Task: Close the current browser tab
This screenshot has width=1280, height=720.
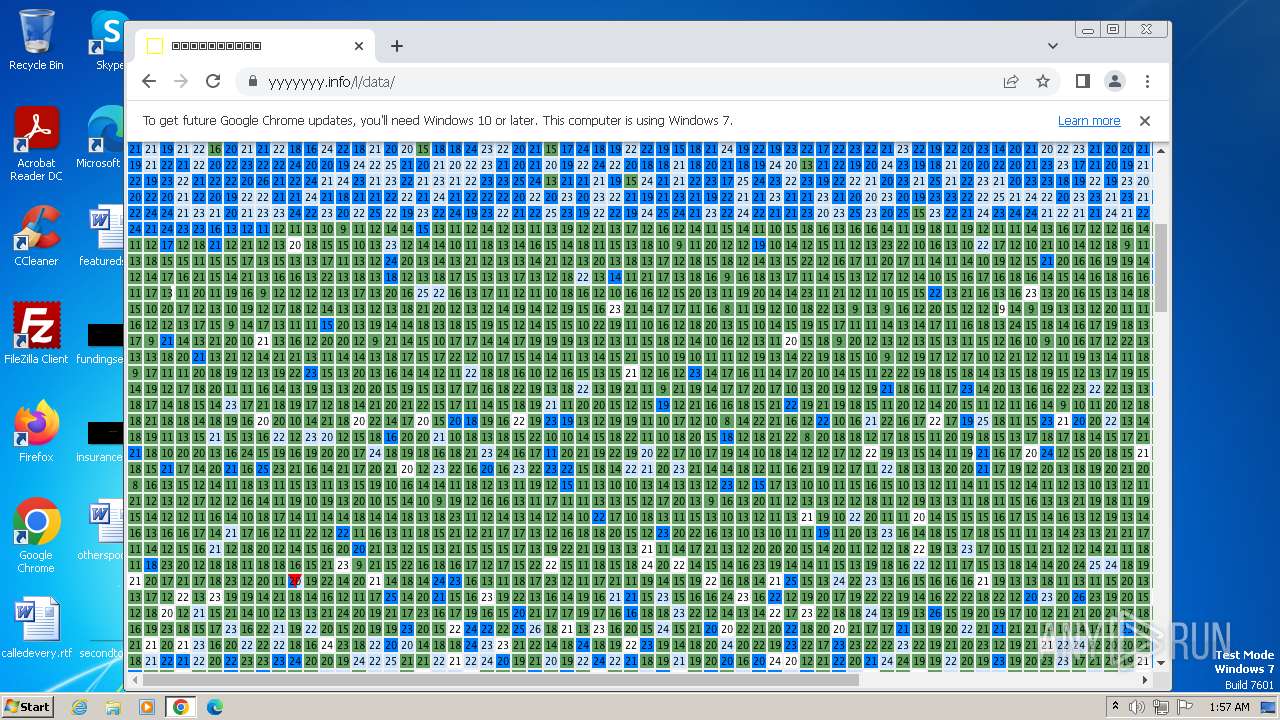Action: click(x=359, y=46)
